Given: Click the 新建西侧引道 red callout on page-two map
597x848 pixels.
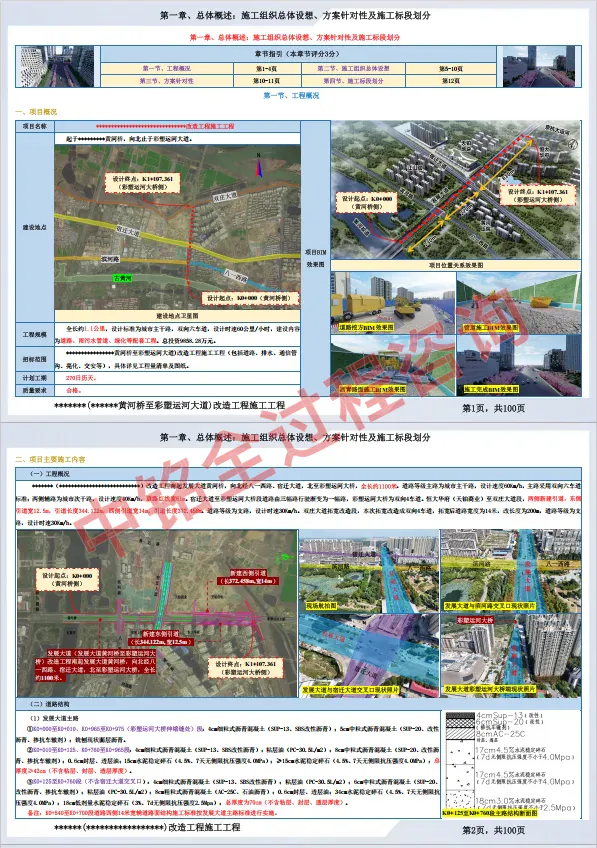Looking at the screenshot, I should click(x=248, y=577).
